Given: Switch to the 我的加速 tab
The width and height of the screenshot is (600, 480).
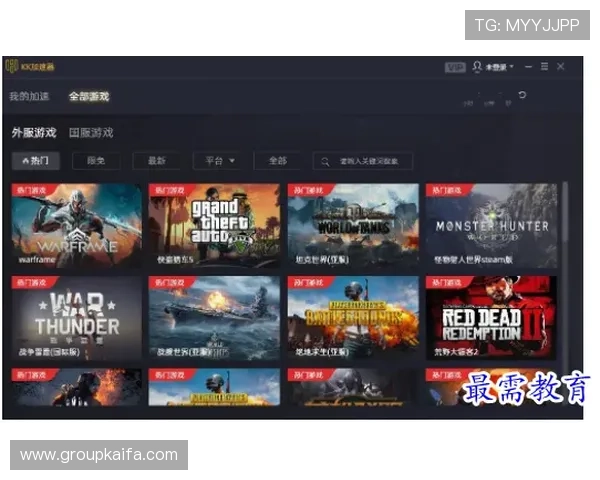Looking at the screenshot, I should pos(29,97).
